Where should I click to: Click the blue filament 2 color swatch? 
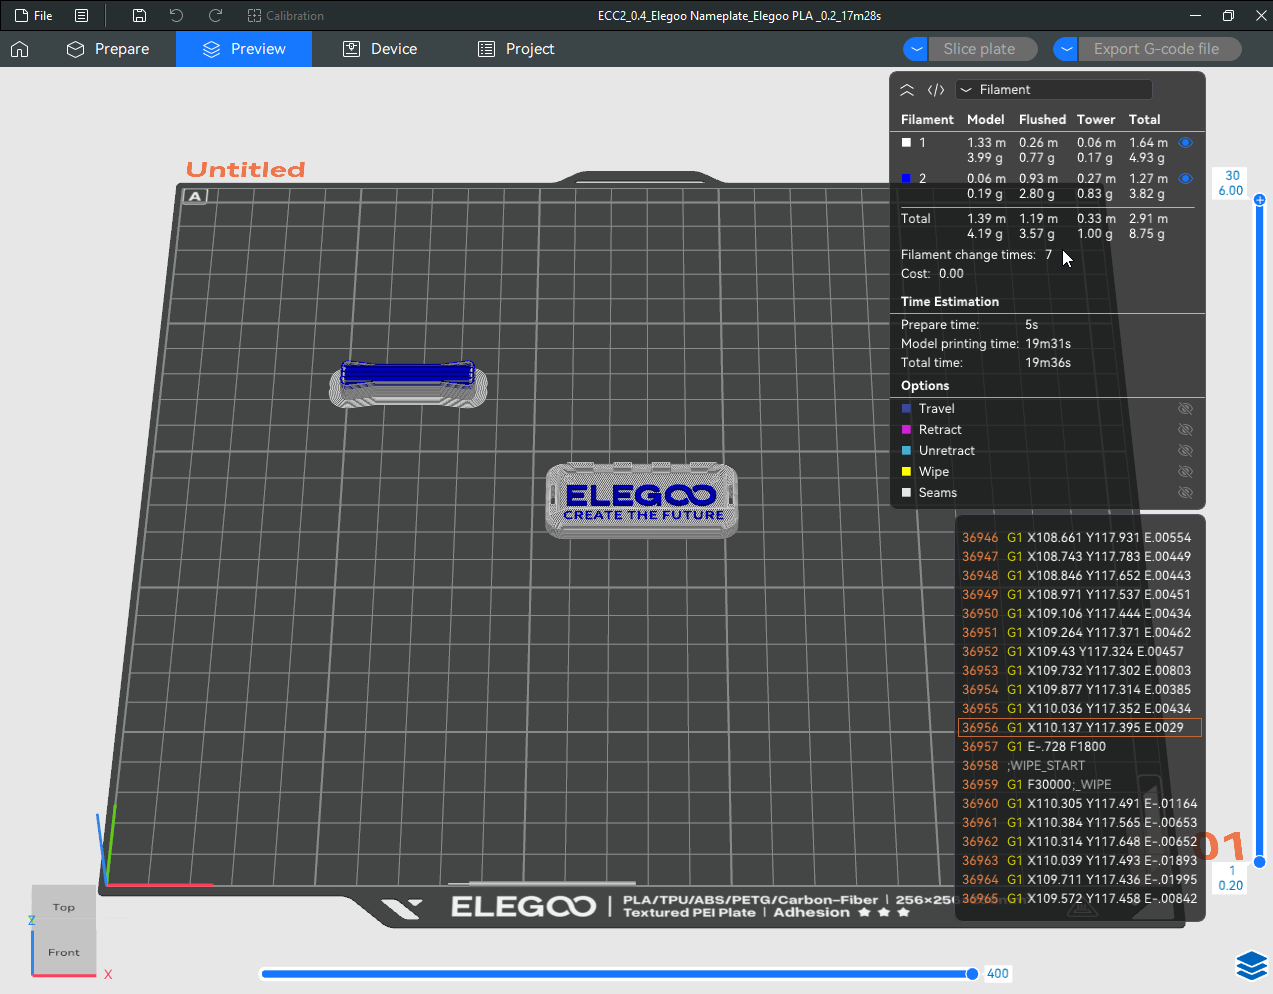tap(906, 179)
